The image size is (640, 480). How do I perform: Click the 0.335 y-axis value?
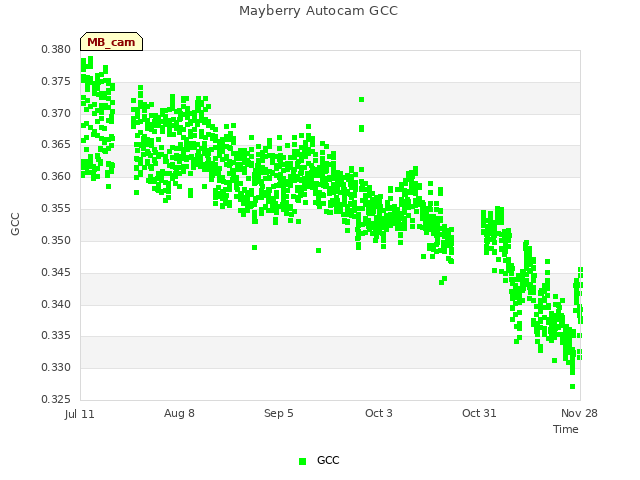56,336
